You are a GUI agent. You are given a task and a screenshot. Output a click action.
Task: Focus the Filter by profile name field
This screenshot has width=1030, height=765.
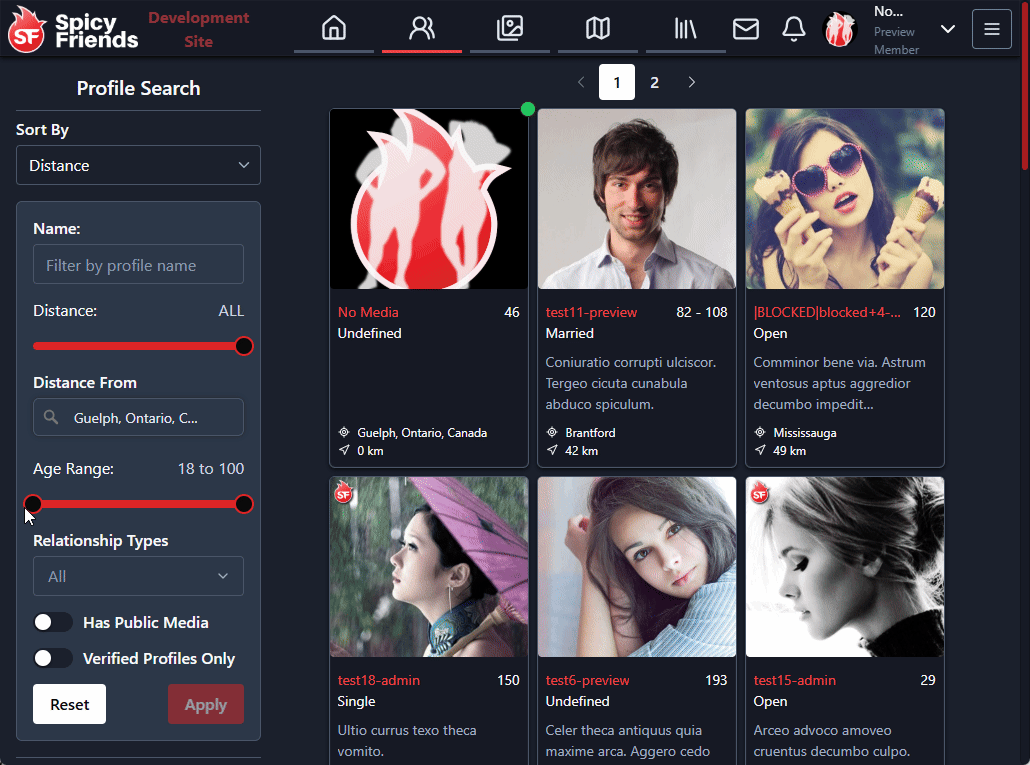[x=138, y=265]
